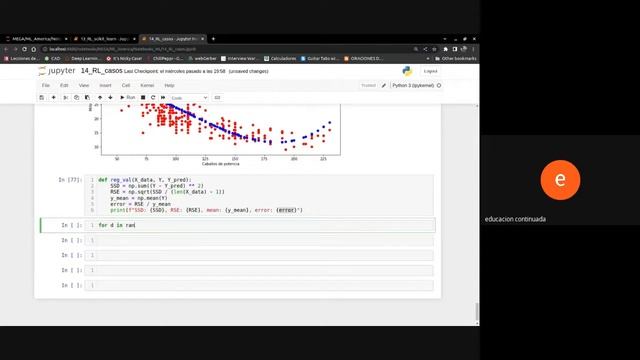The width and height of the screenshot is (640, 360).
Task: Click the orange 'e' participant avatar
Action: point(560,180)
